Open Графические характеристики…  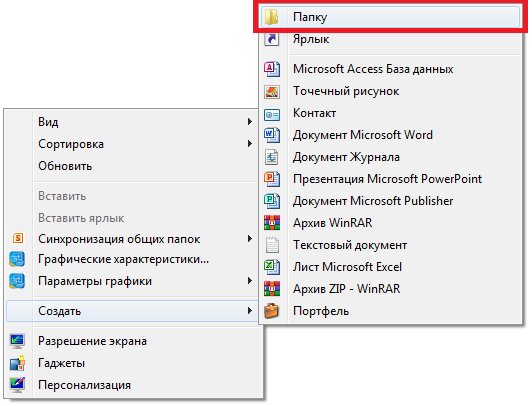click(132, 259)
